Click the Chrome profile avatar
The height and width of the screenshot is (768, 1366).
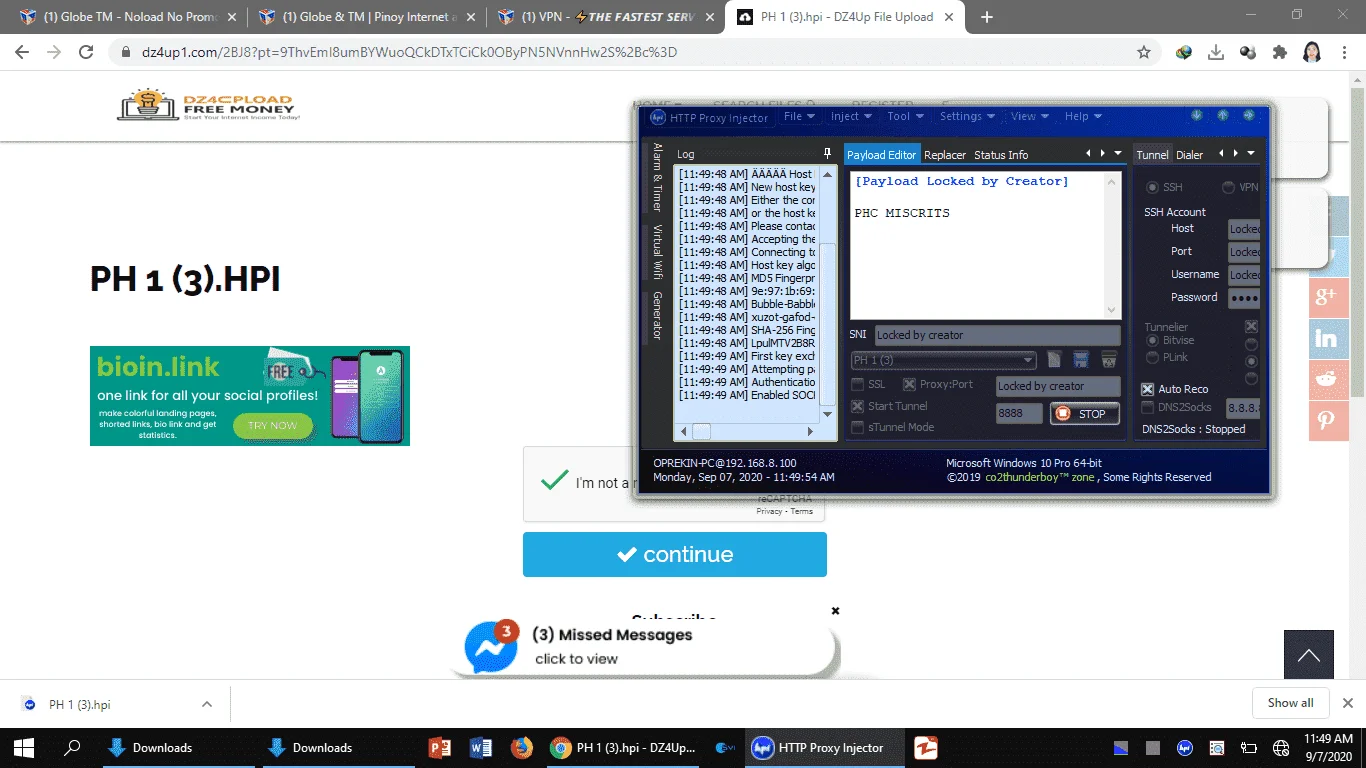pyautogui.click(x=1313, y=52)
